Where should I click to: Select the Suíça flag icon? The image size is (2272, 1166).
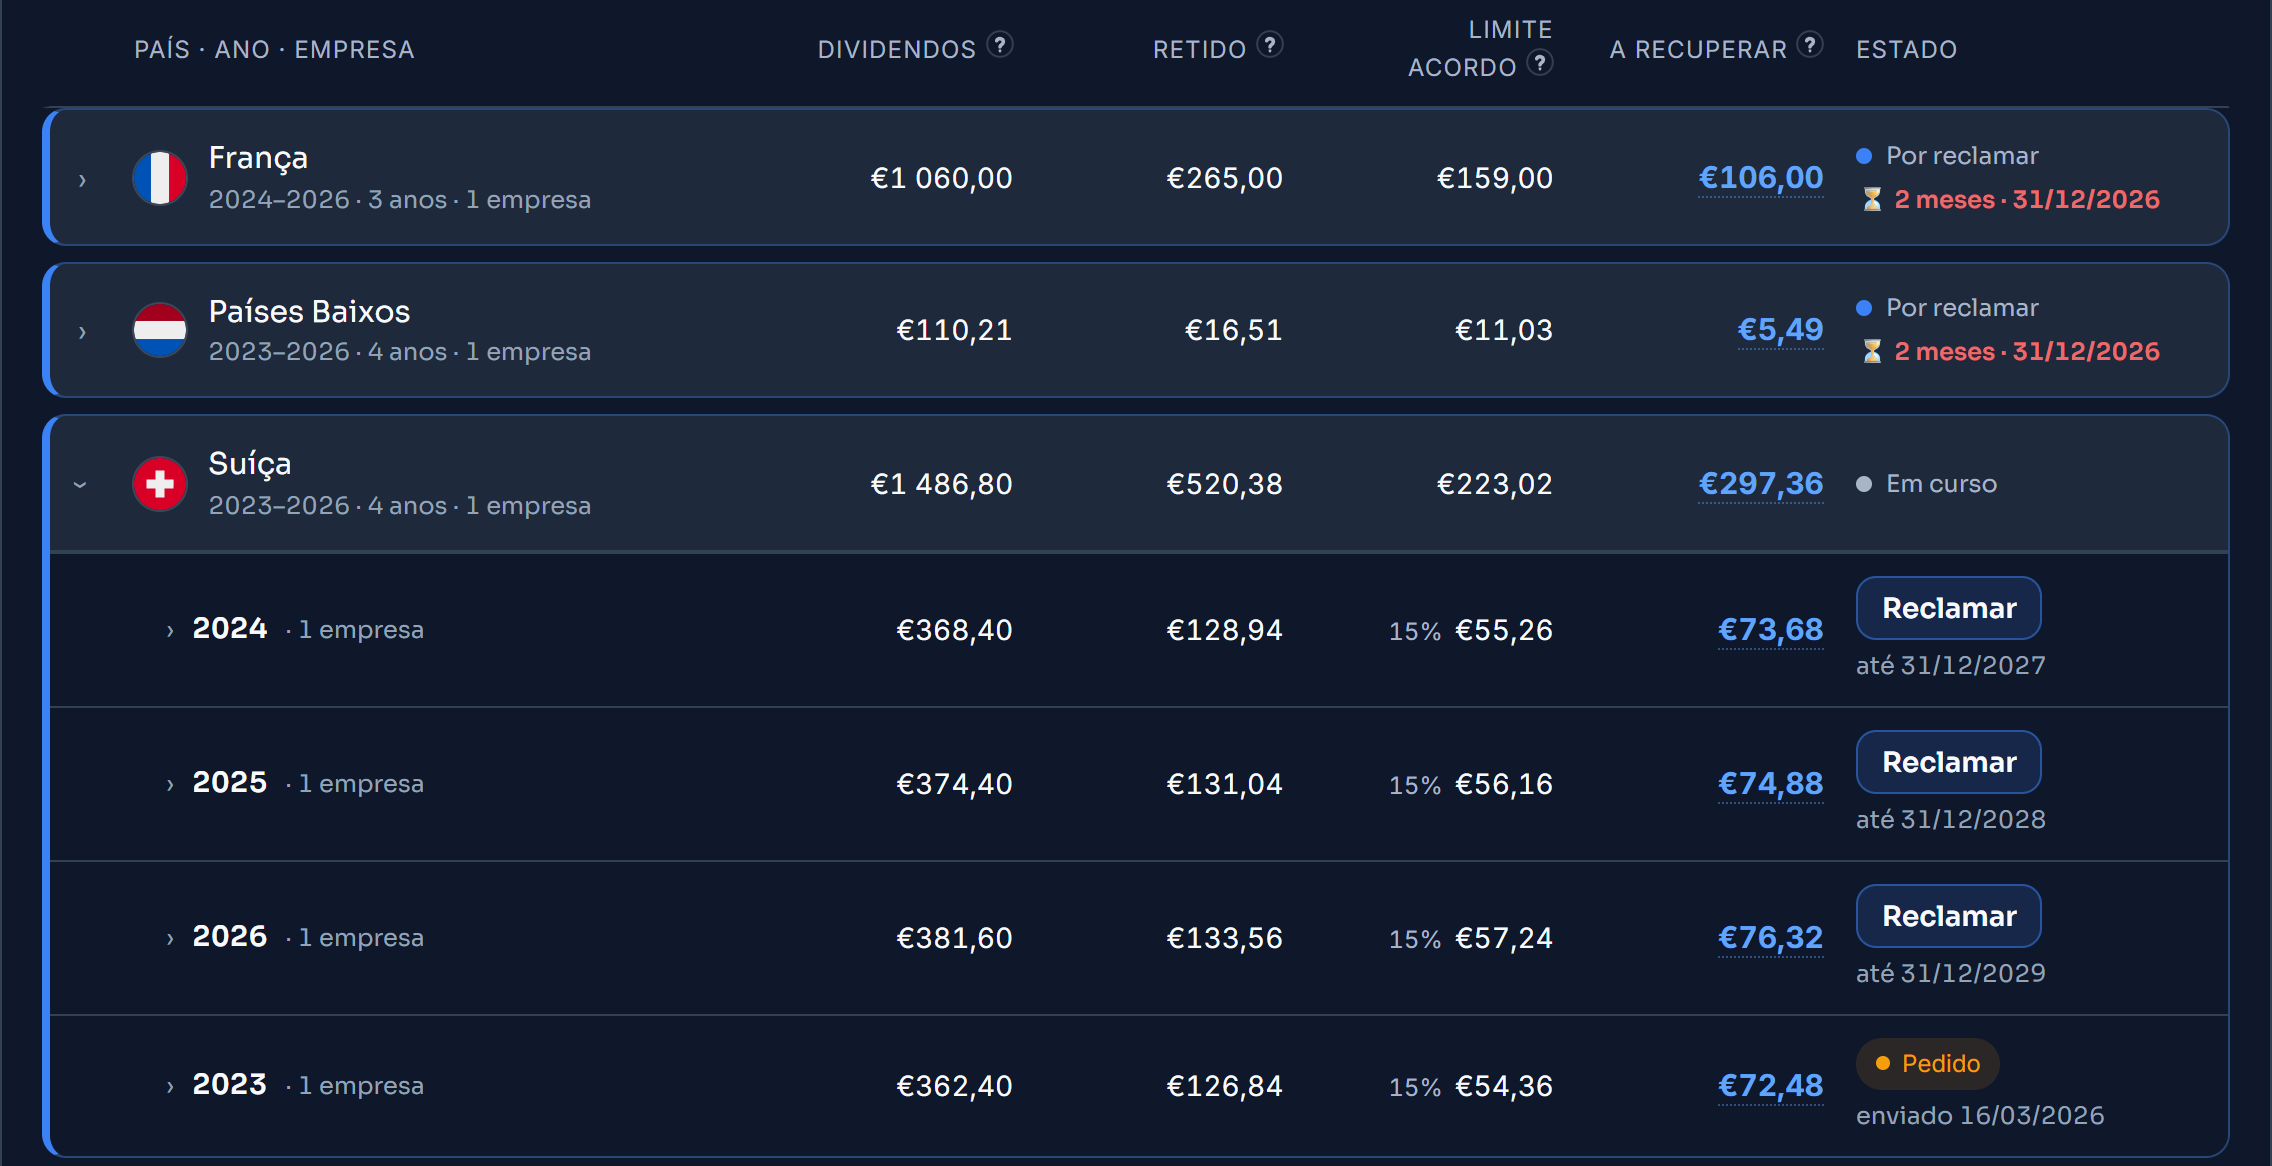tap(160, 484)
